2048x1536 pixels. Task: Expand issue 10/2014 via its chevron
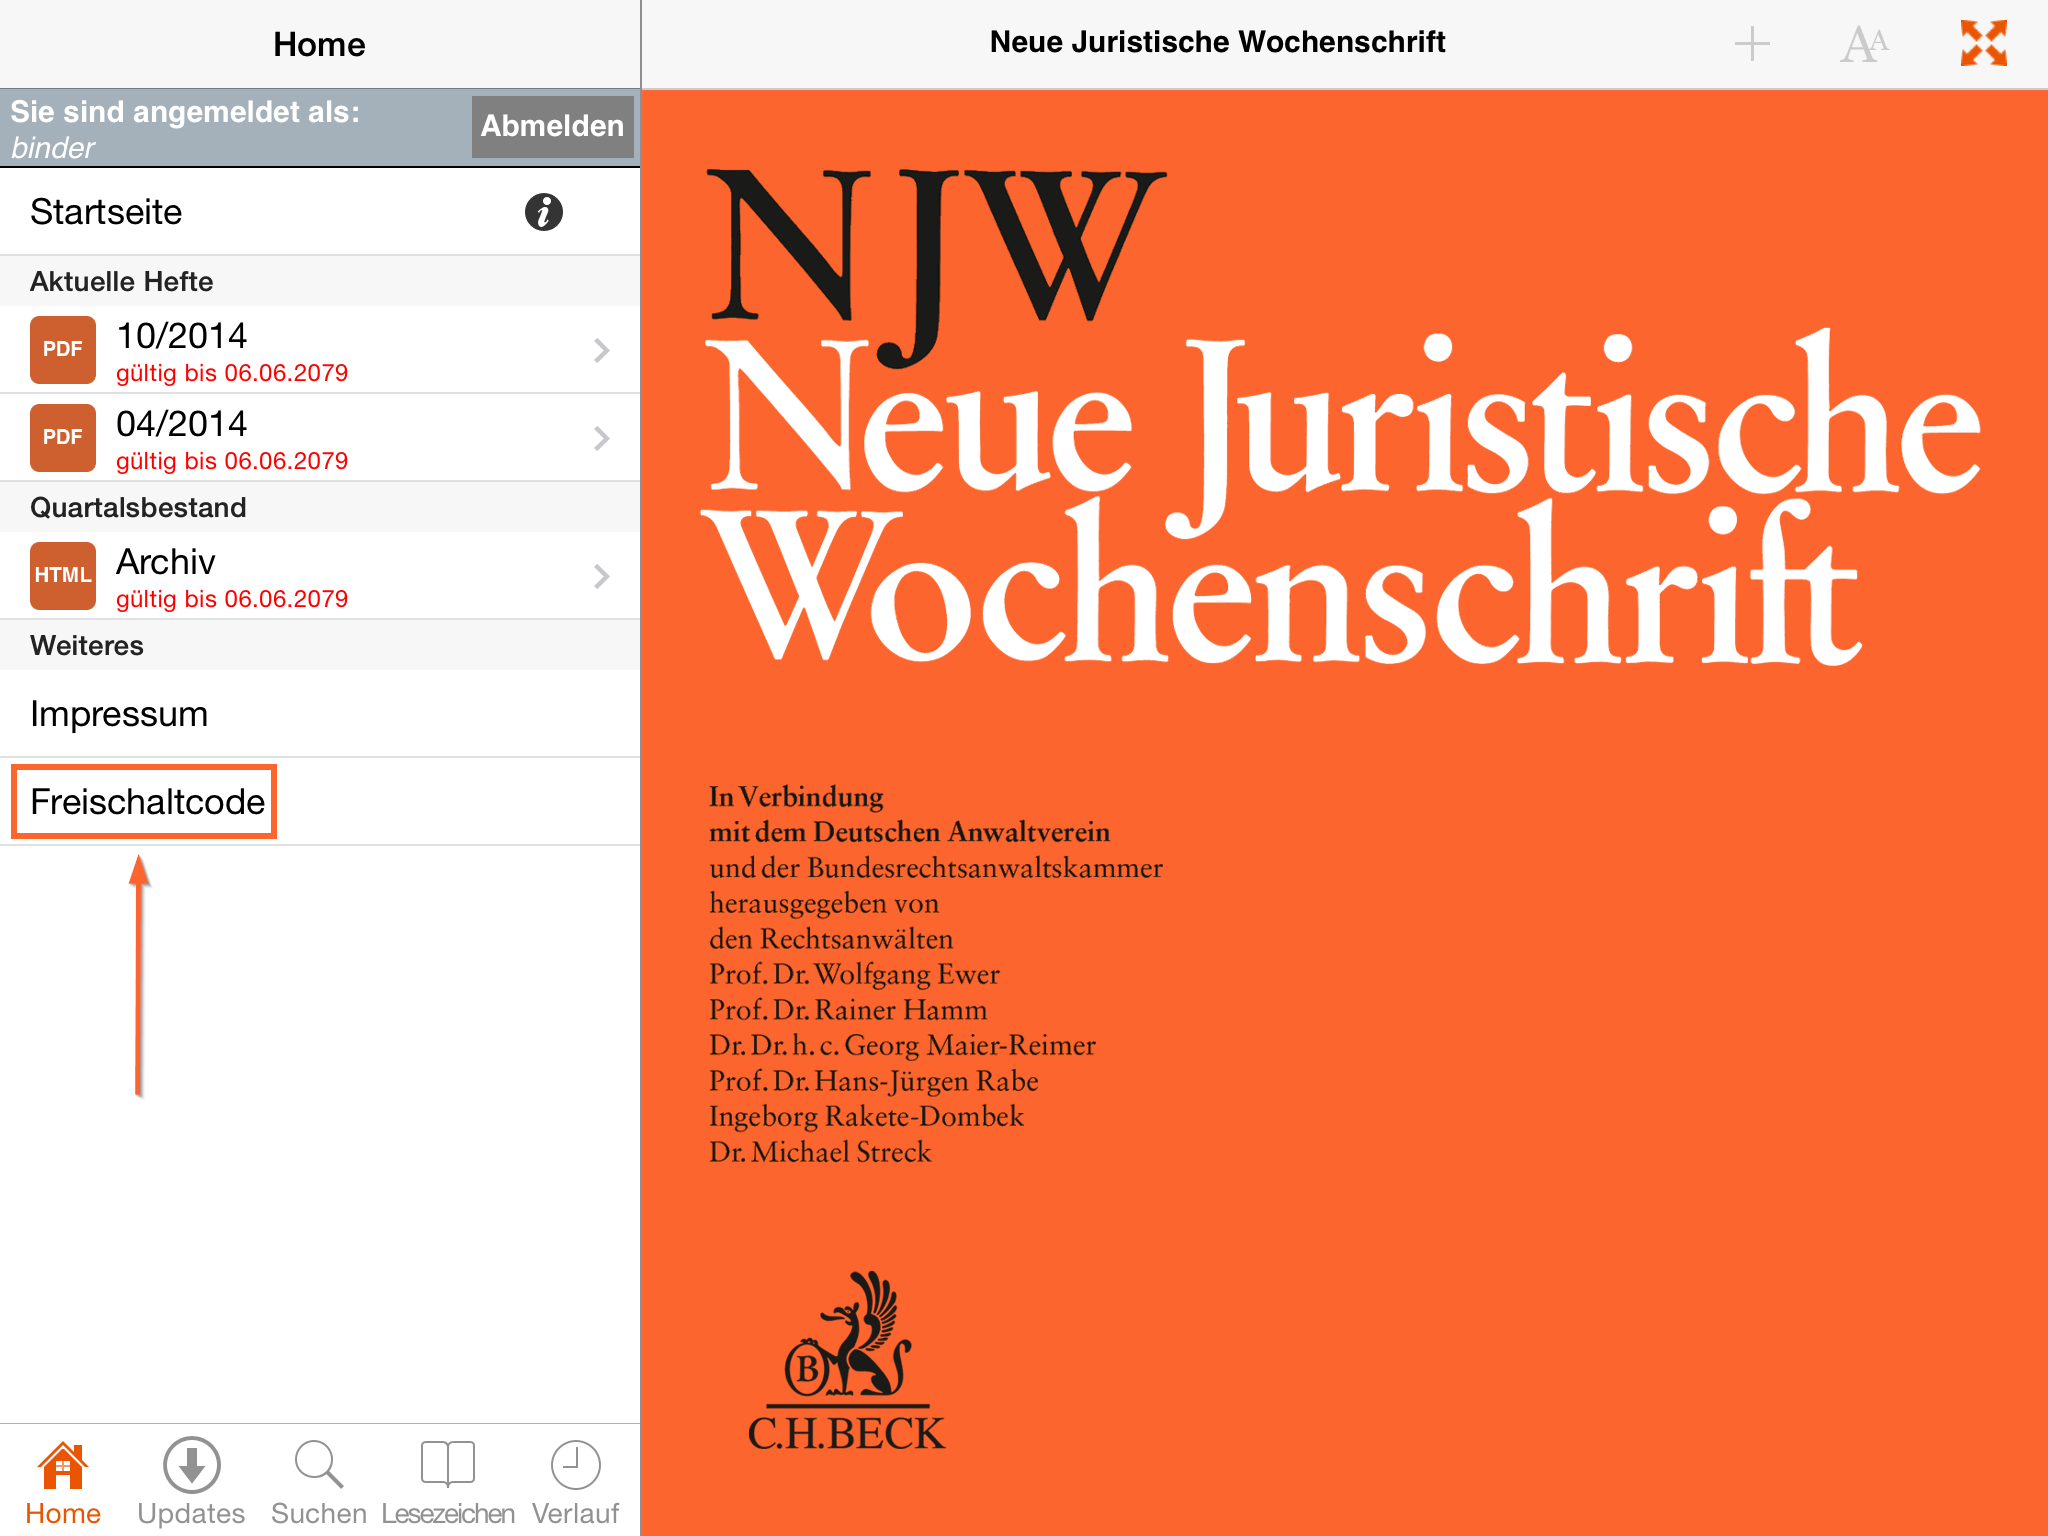[601, 350]
